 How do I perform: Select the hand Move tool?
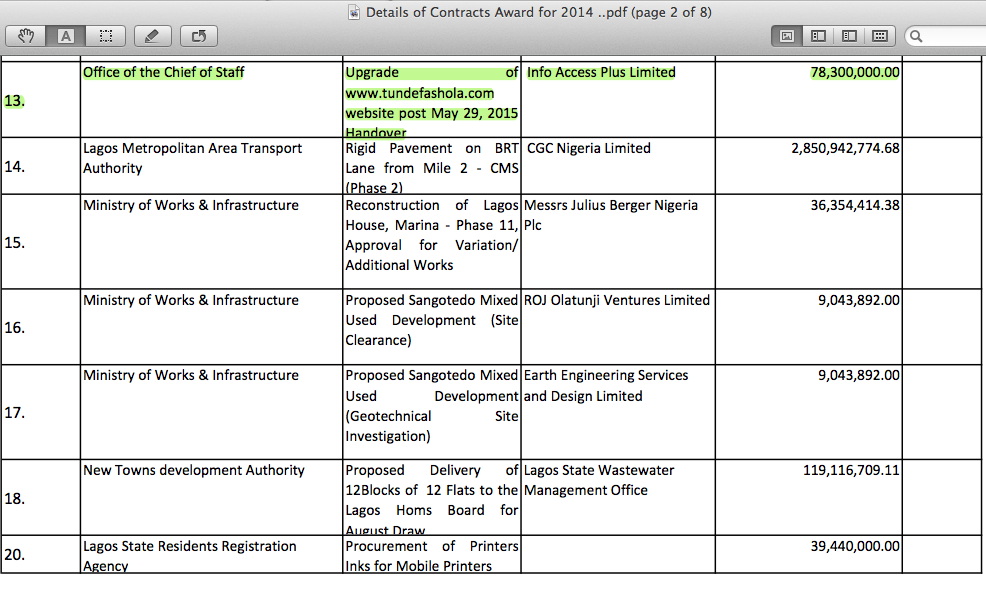tap(26, 36)
